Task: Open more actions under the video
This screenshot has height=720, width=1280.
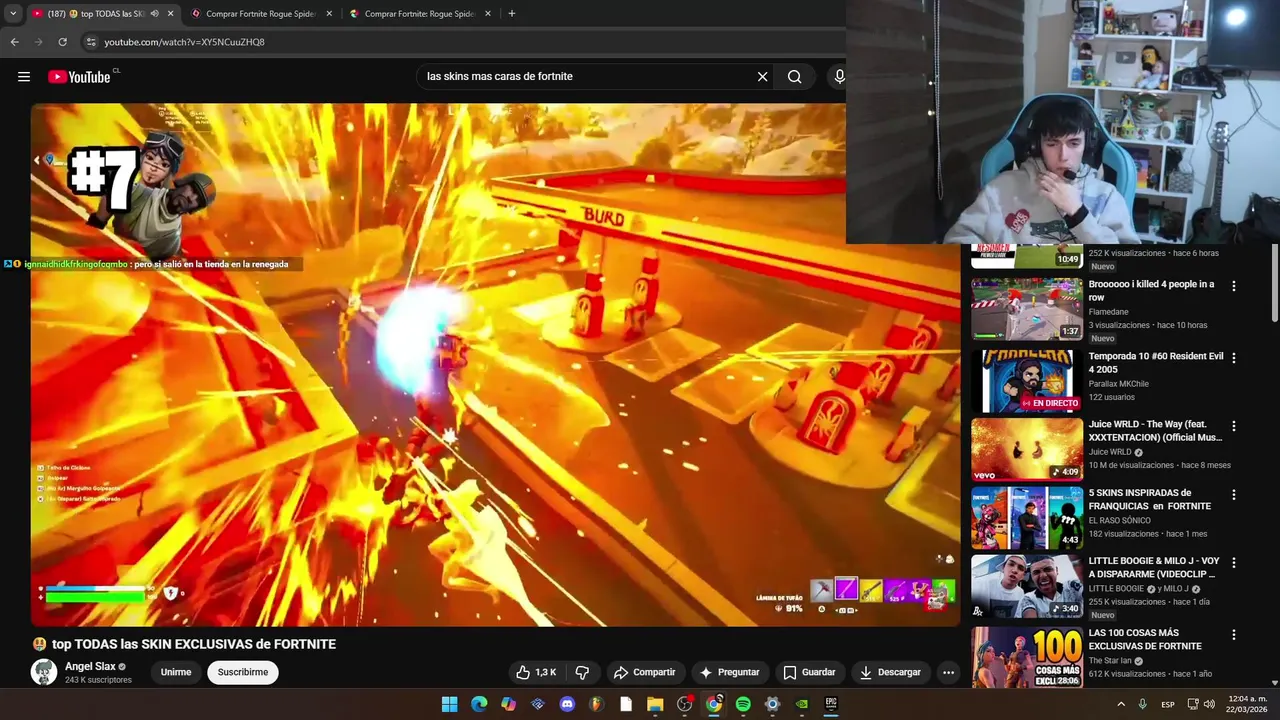Action: click(948, 672)
